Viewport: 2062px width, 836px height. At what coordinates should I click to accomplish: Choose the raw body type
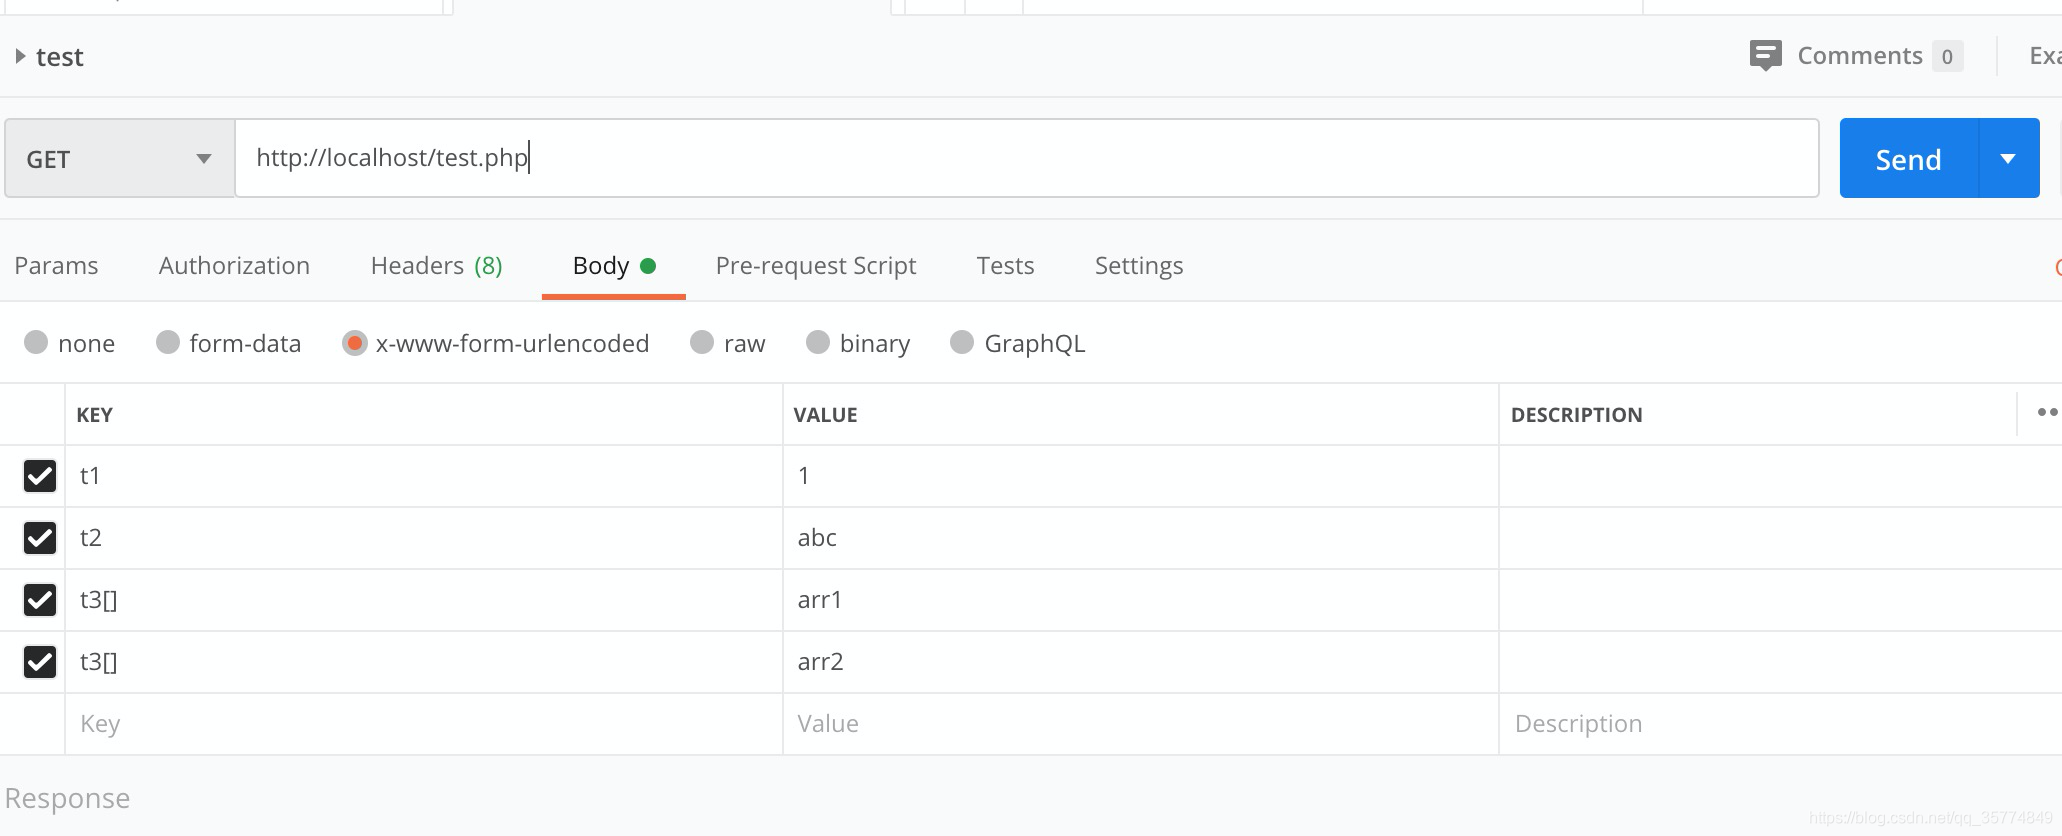(x=702, y=343)
